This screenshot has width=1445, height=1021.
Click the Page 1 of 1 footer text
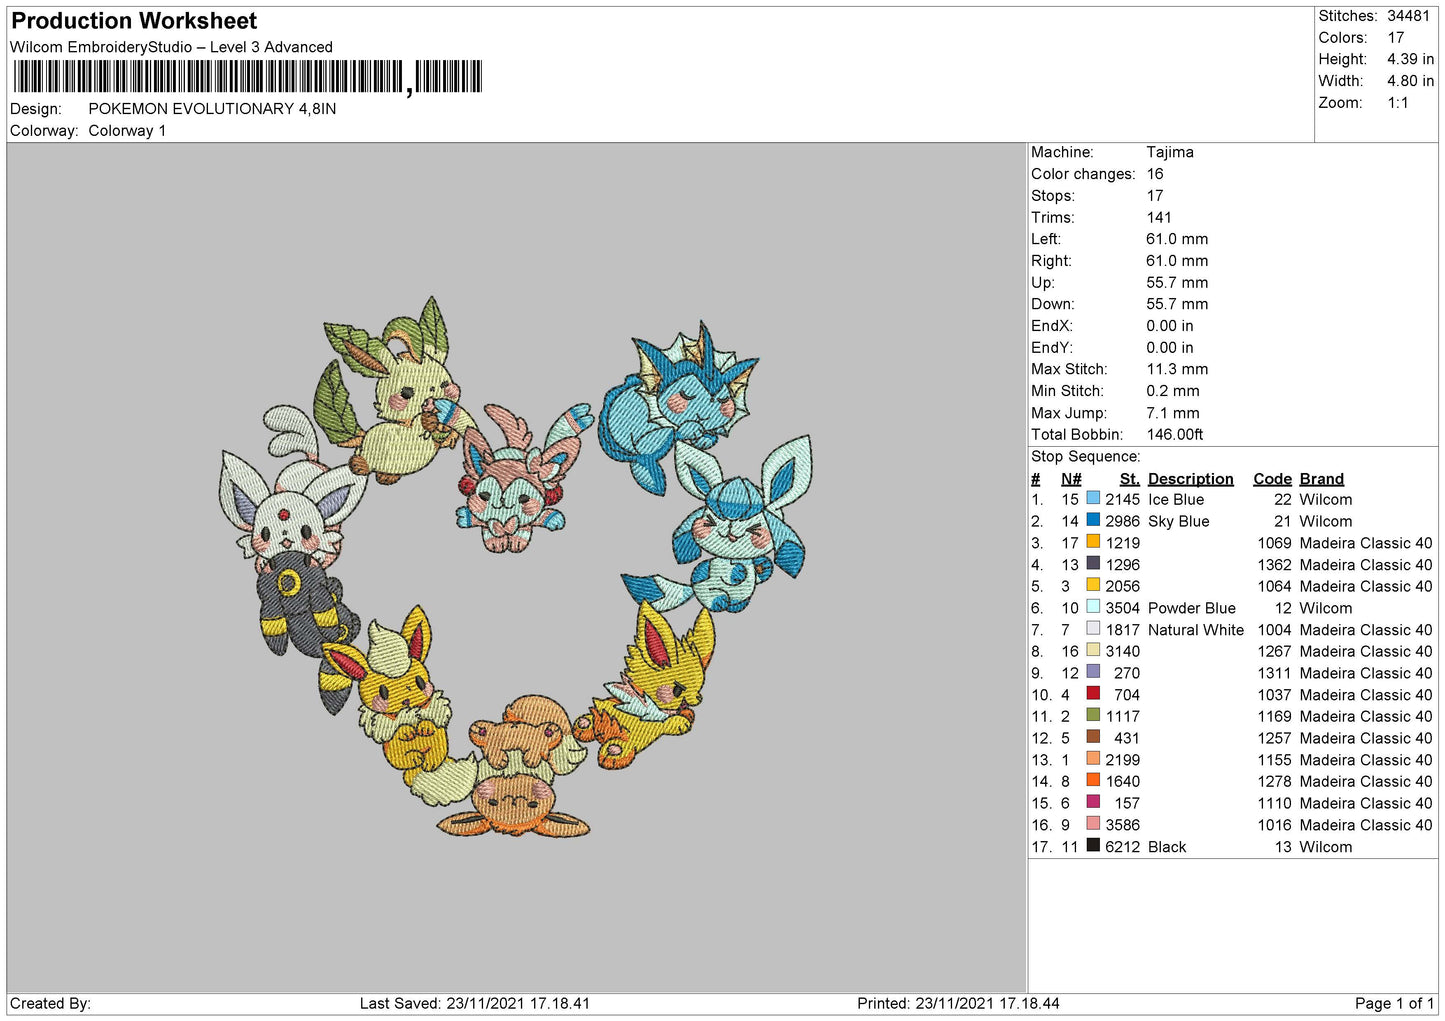coord(1394,1004)
